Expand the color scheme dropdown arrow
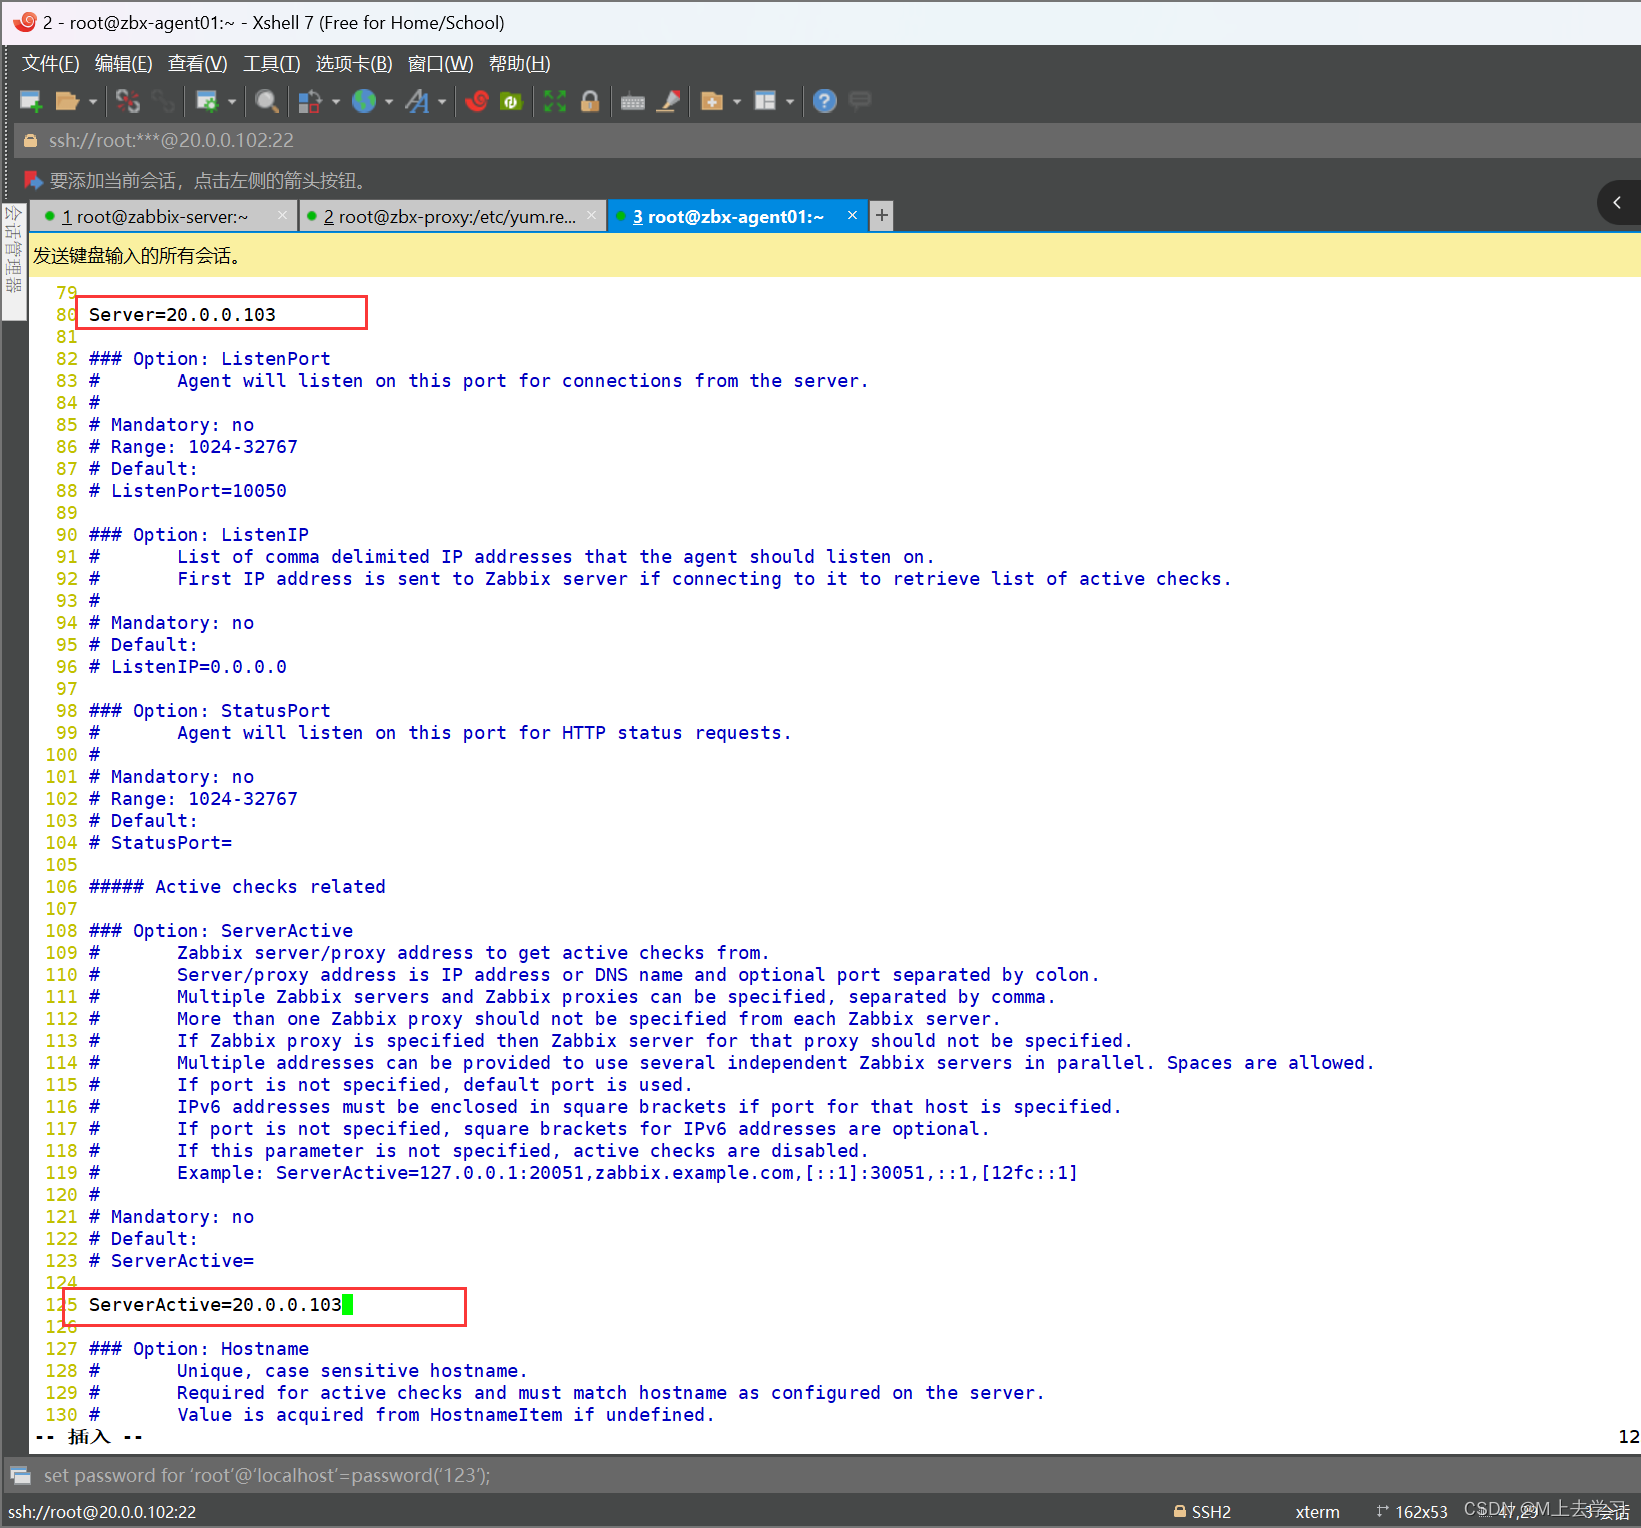The image size is (1641, 1528). click(335, 101)
